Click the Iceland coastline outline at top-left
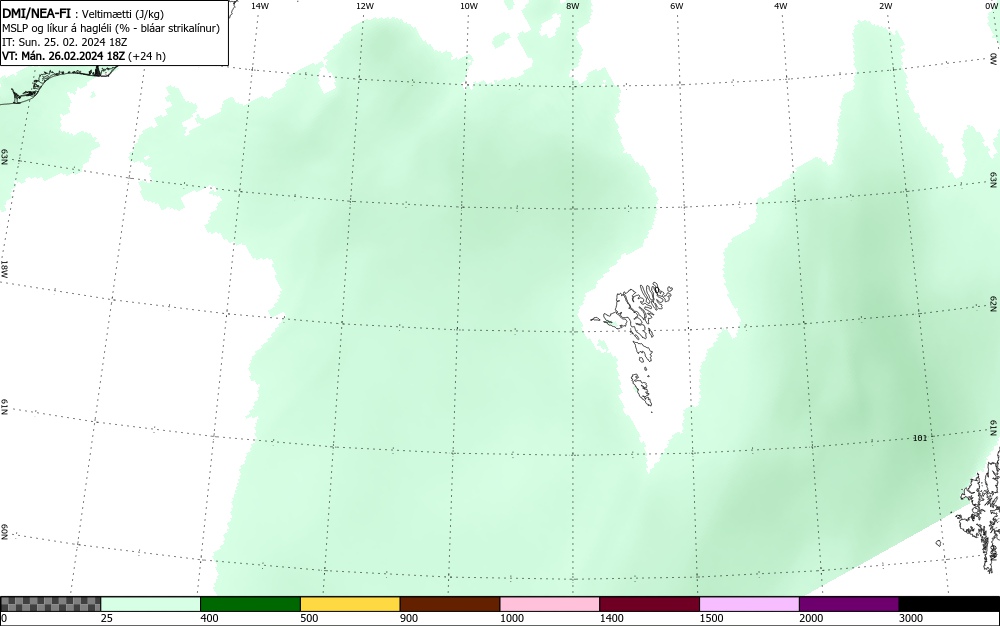Screen dimensions: 1000x626 tap(57, 83)
